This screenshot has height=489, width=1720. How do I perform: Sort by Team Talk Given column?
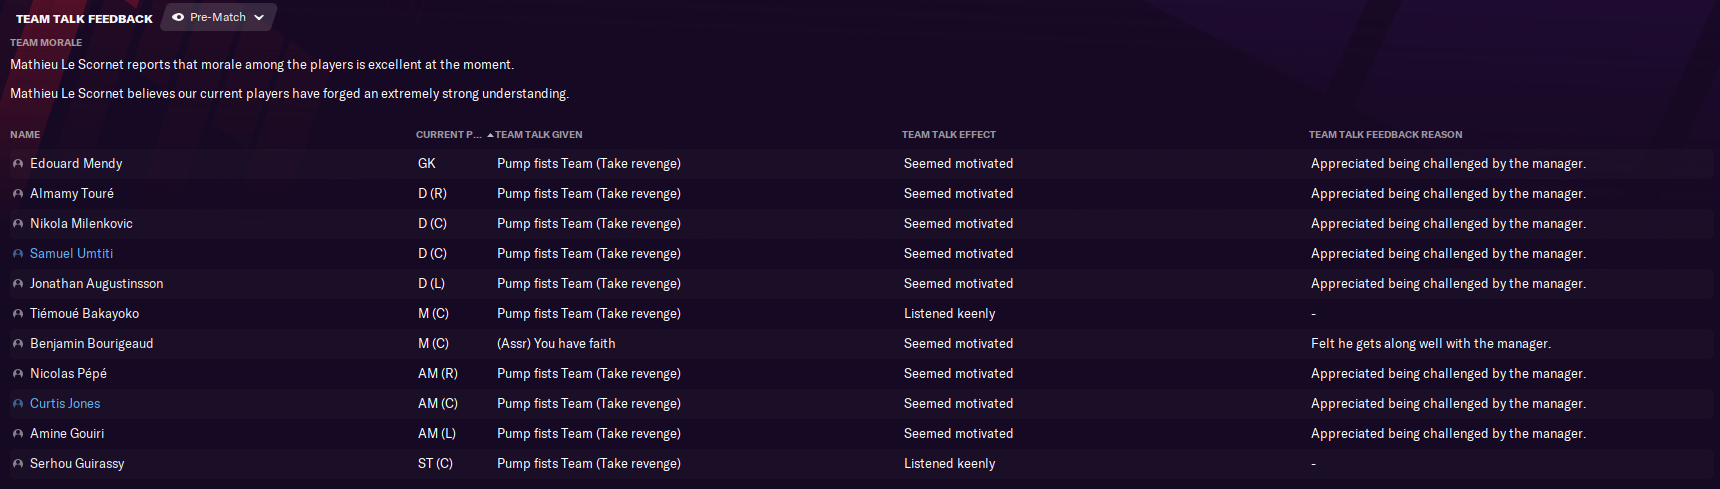coord(538,135)
